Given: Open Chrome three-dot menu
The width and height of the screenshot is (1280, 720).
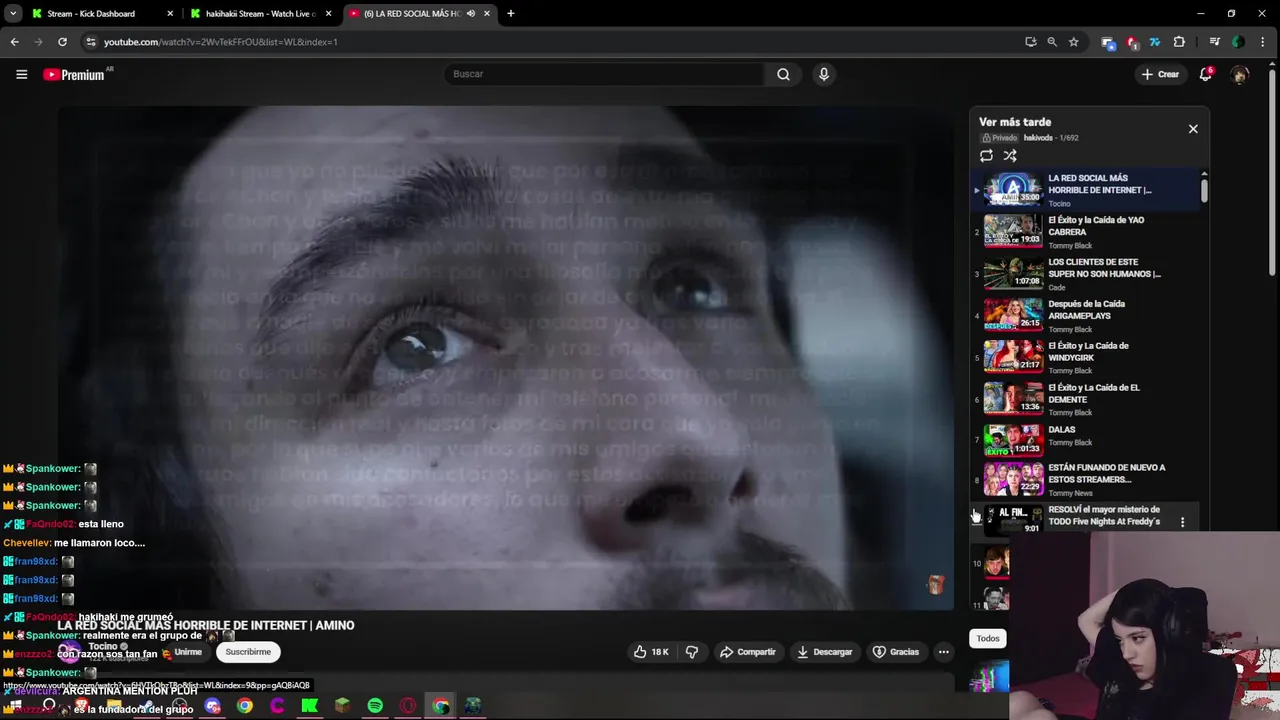Looking at the screenshot, I should 1262,42.
